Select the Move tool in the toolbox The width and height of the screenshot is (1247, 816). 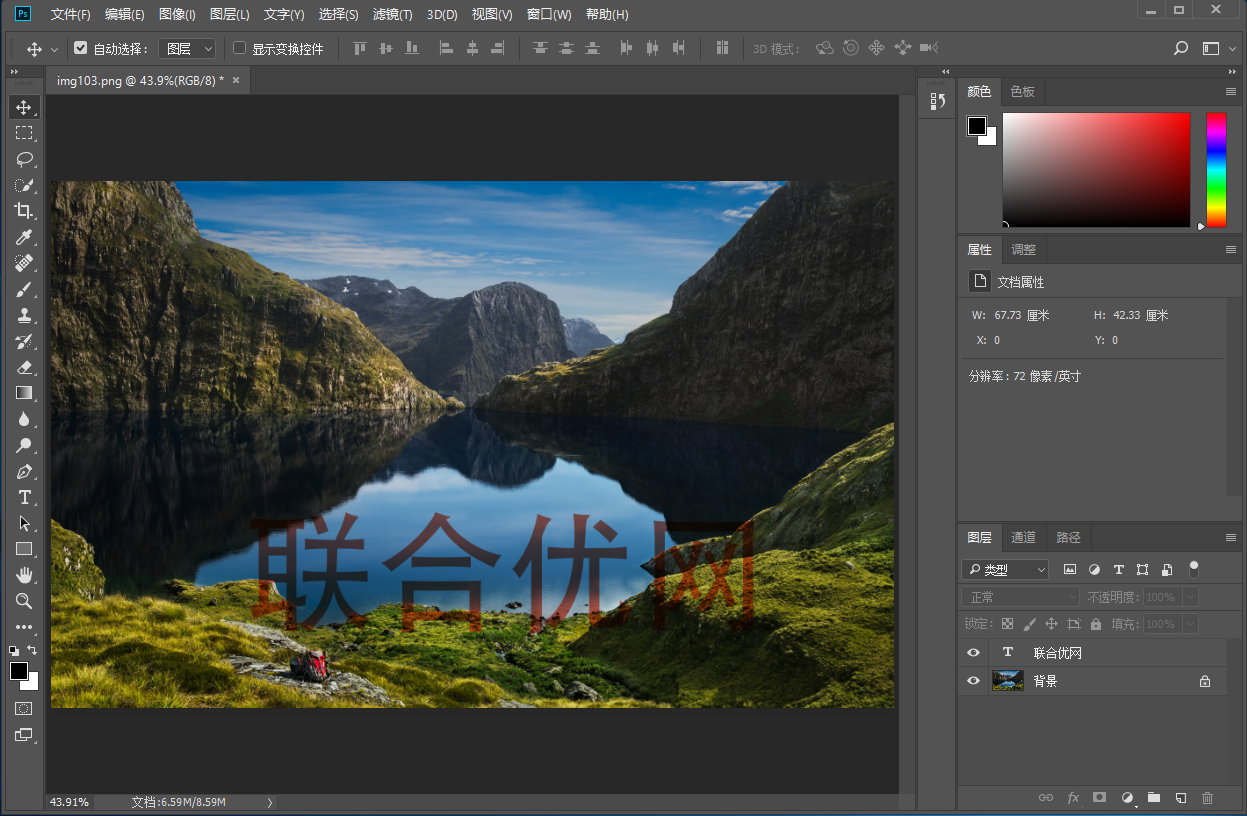tap(24, 107)
